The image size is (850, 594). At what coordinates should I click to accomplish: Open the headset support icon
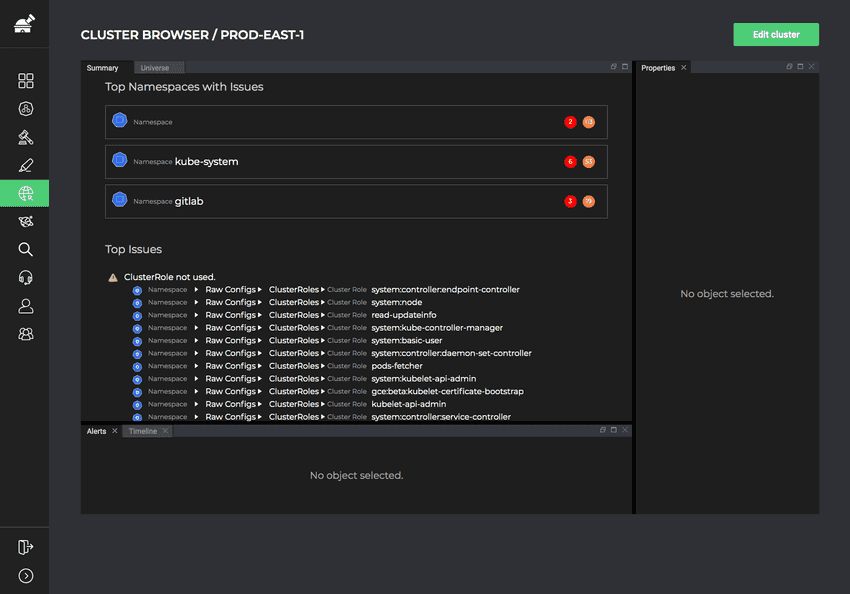26,278
